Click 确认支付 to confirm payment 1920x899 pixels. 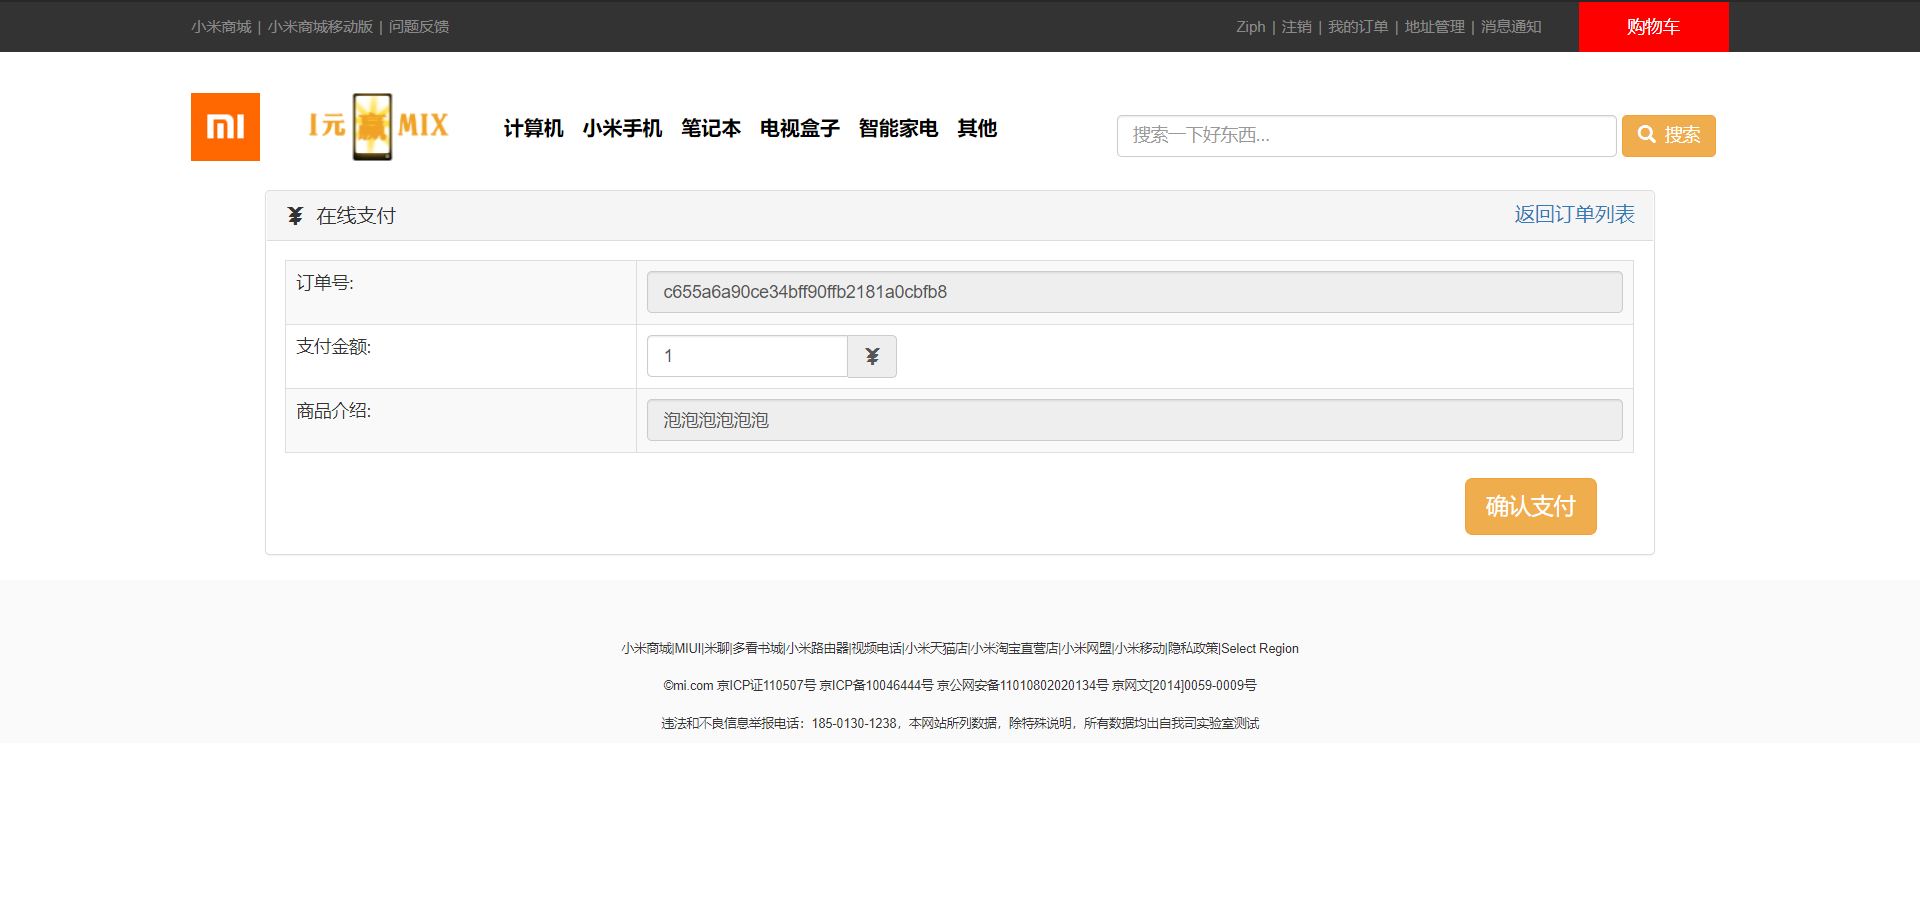tap(1530, 506)
